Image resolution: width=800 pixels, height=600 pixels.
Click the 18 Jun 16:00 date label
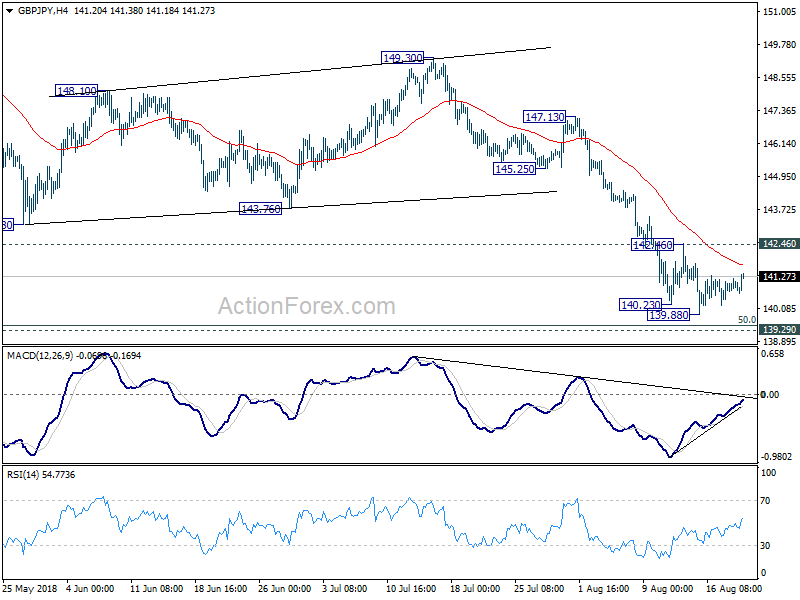pos(220,588)
